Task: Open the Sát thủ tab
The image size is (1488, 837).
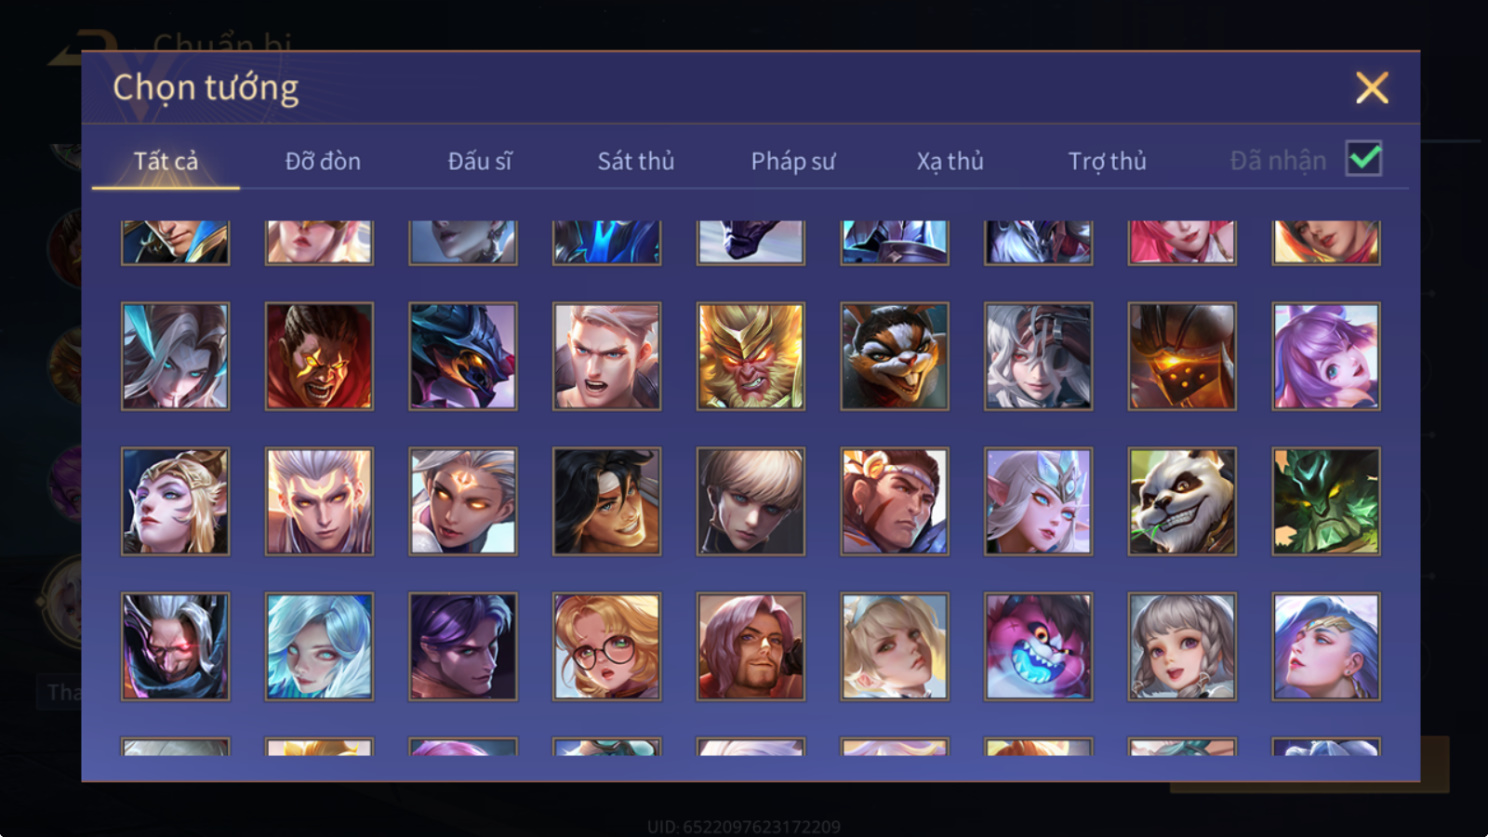Action: (636, 161)
